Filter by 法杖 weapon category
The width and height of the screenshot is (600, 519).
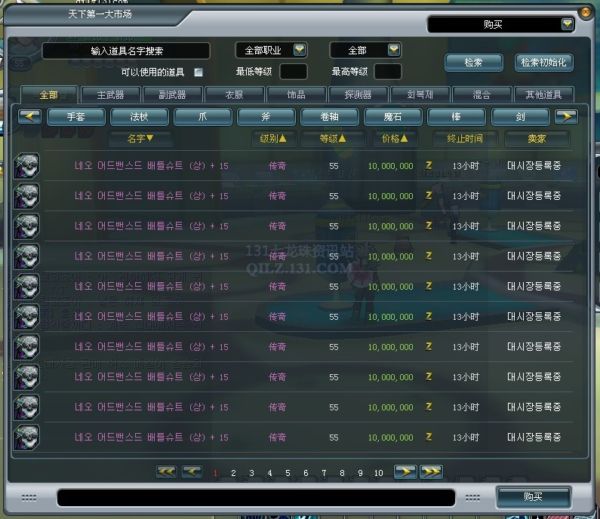click(139, 116)
